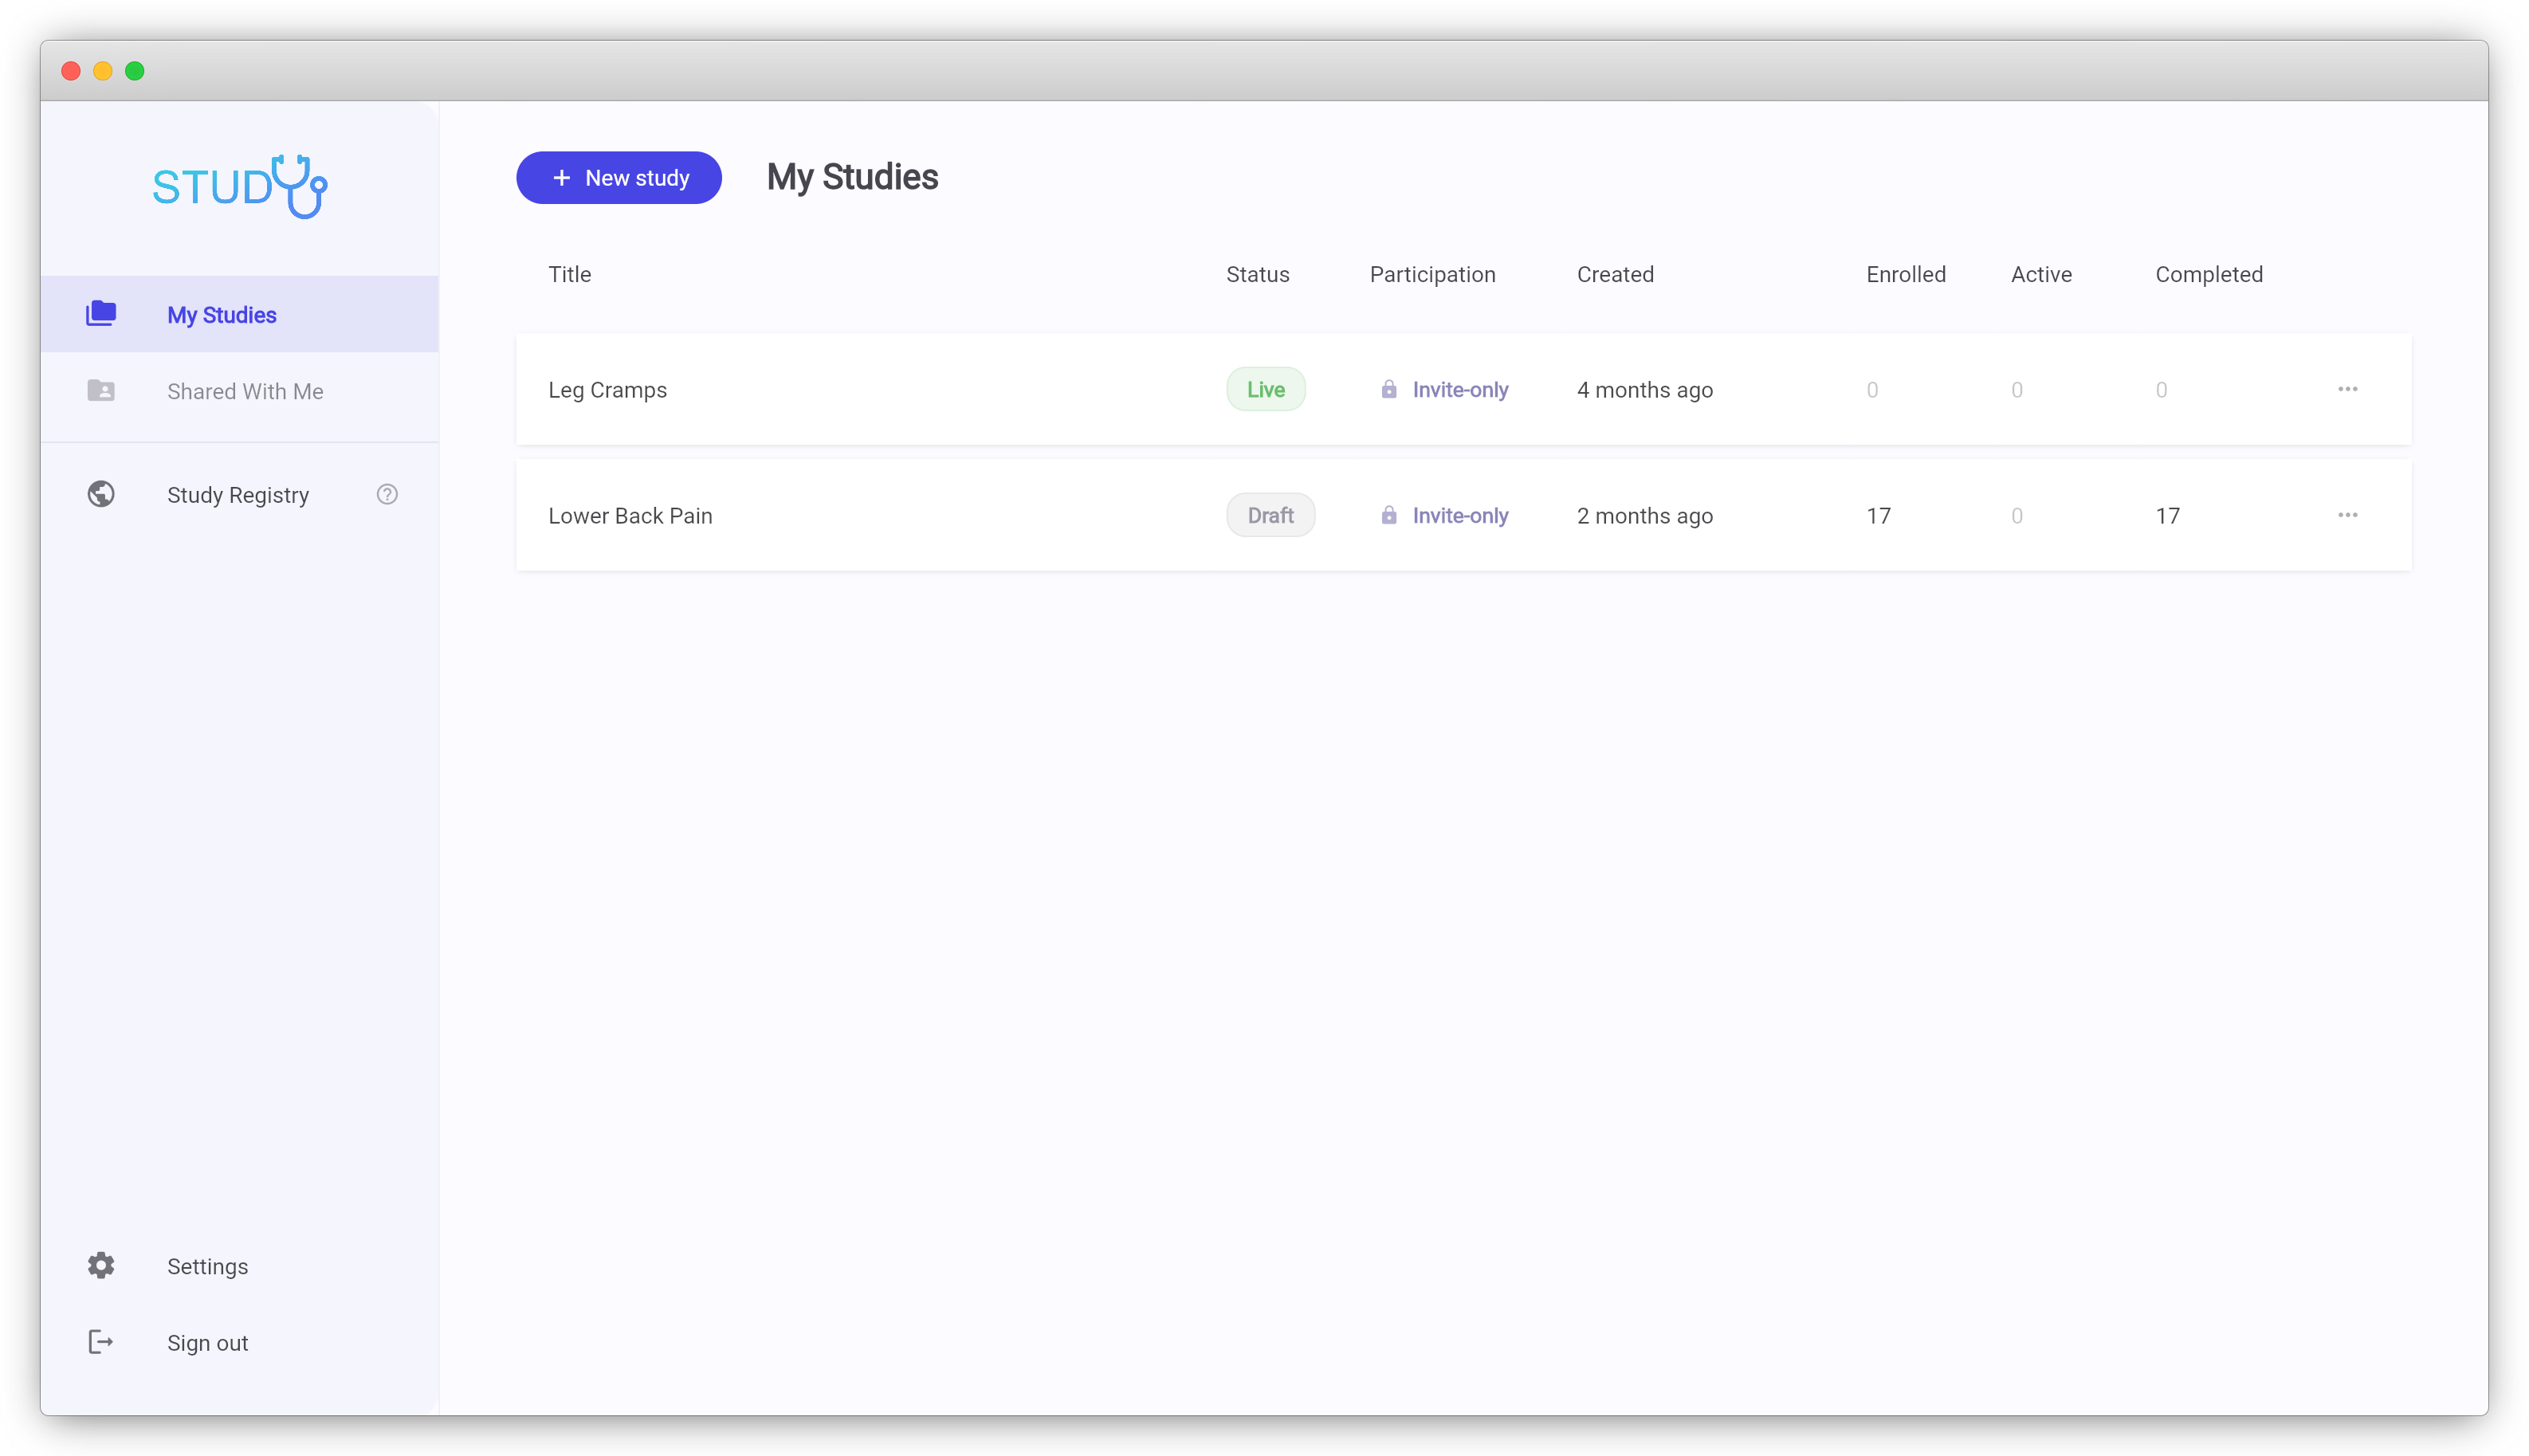Image resolution: width=2529 pixels, height=1456 pixels.
Task: Click the Sign out icon
Action: pyautogui.click(x=100, y=1343)
